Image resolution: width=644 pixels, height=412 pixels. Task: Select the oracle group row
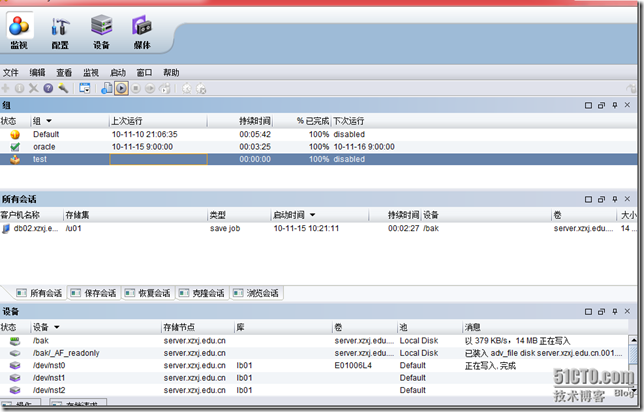point(318,147)
